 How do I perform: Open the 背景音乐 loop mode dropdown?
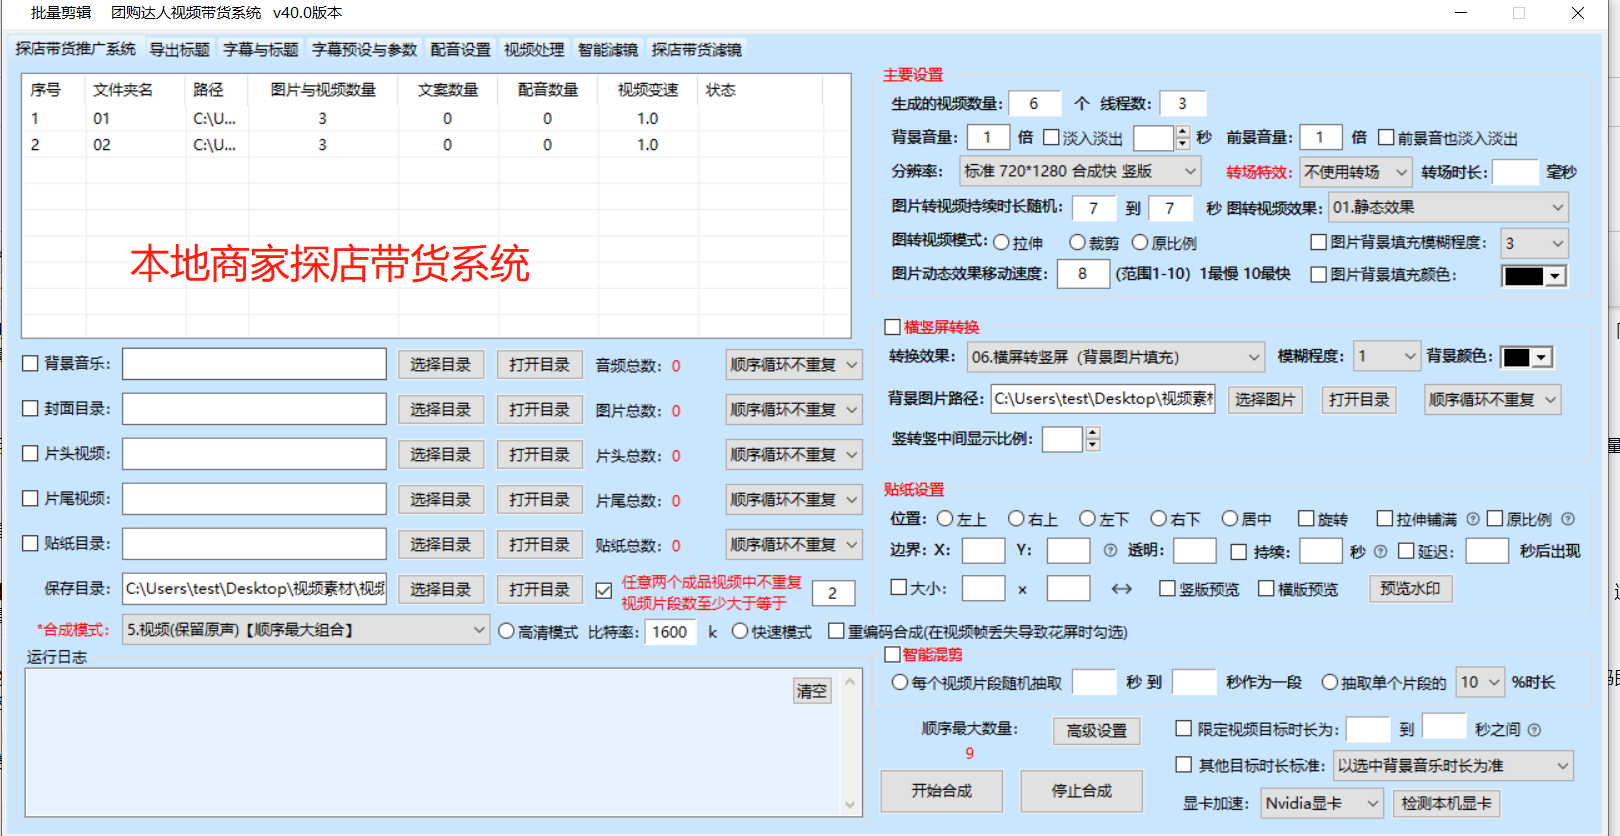(x=794, y=365)
